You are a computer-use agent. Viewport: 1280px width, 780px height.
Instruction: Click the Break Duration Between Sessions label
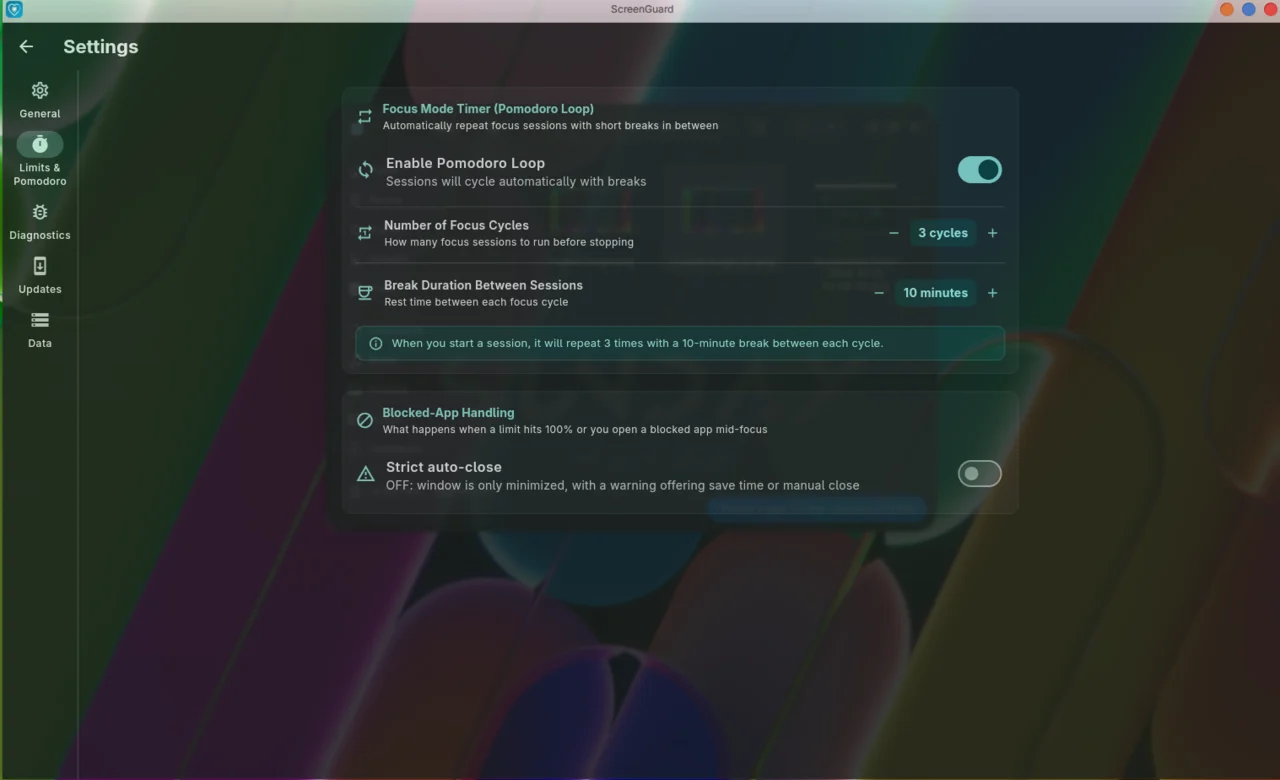(x=483, y=285)
